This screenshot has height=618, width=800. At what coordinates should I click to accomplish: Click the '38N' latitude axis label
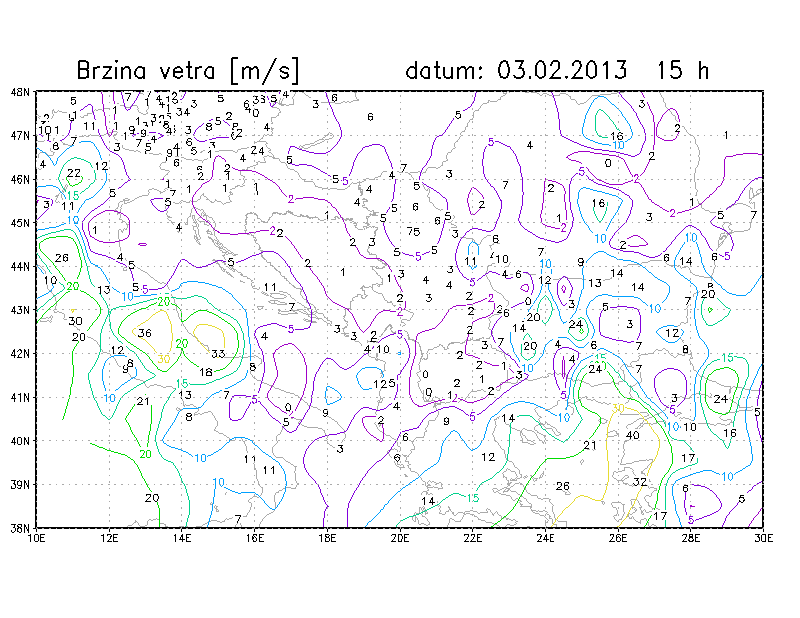coord(20,528)
